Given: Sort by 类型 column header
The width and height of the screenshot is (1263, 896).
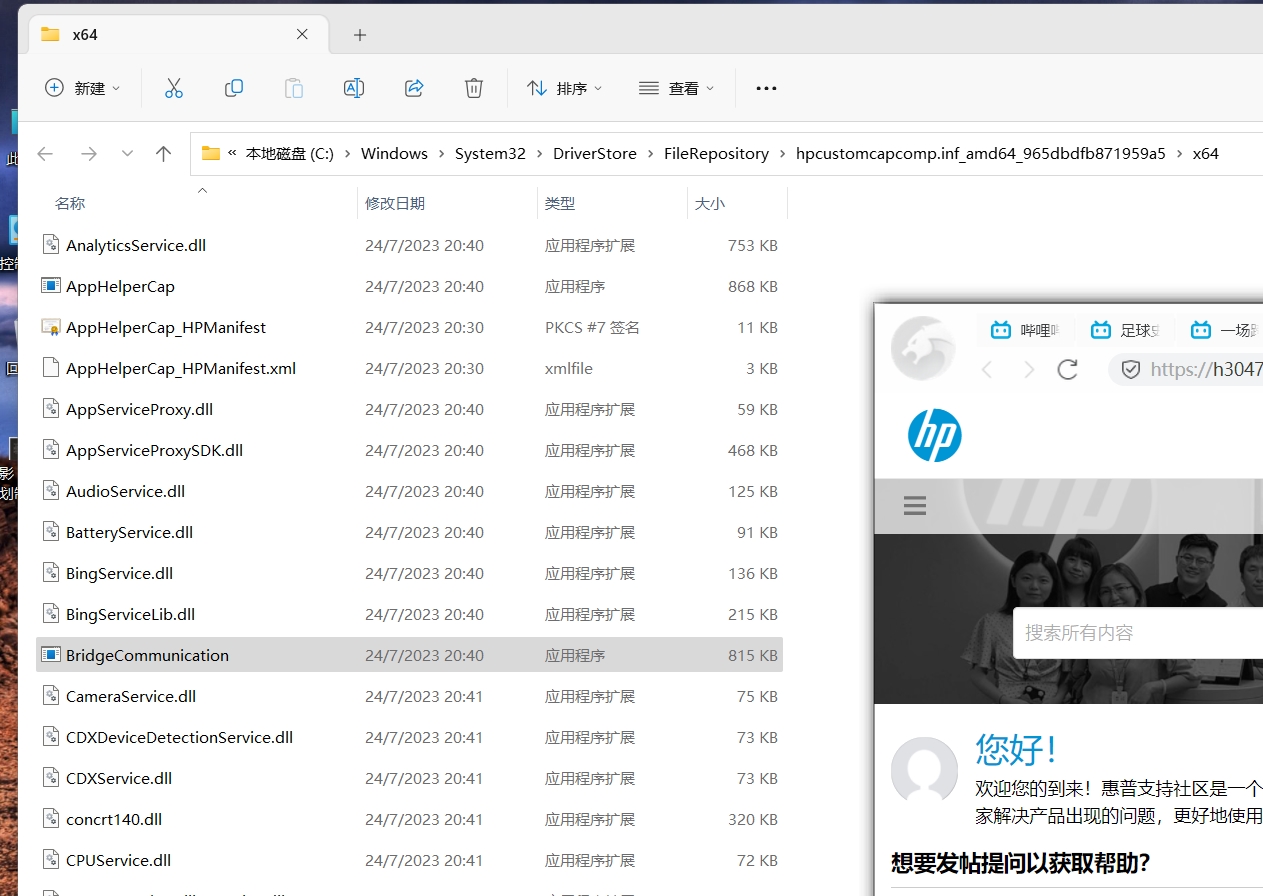Looking at the screenshot, I should (560, 203).
